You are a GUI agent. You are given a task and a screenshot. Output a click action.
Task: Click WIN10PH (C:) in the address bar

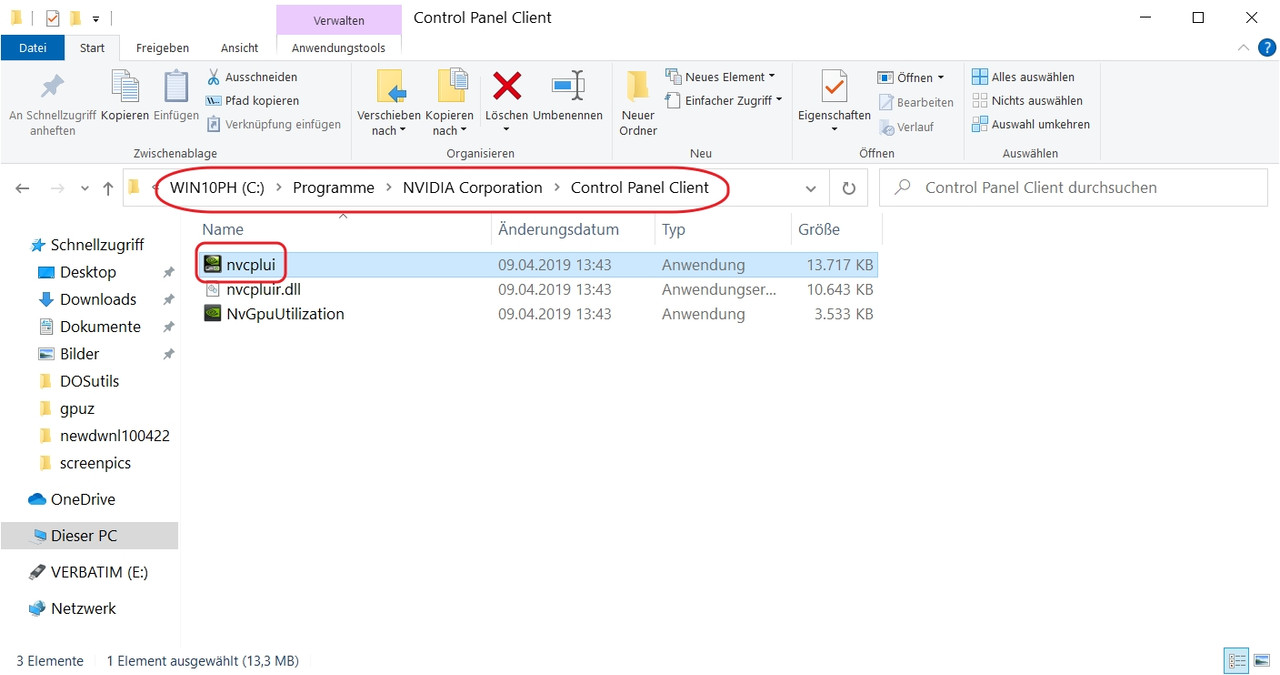[217, 187]
